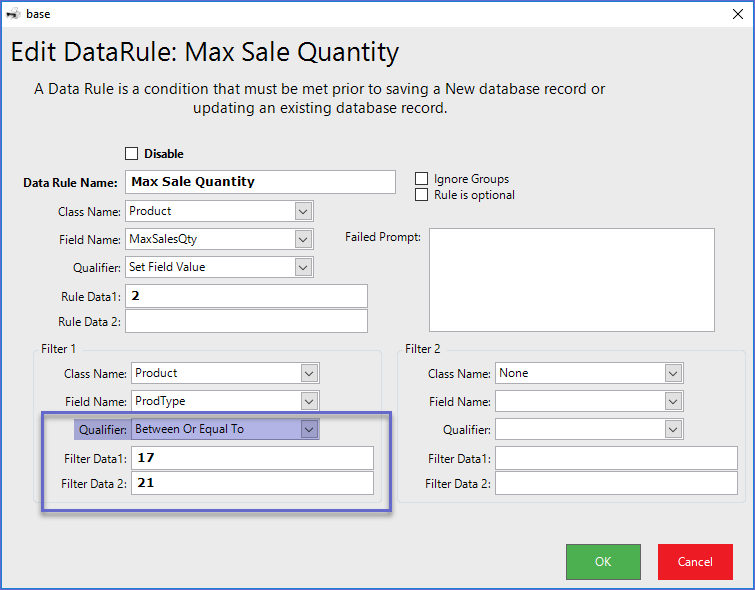
Task: Click the app icon in title bar
Action: (x=13, y=14)
